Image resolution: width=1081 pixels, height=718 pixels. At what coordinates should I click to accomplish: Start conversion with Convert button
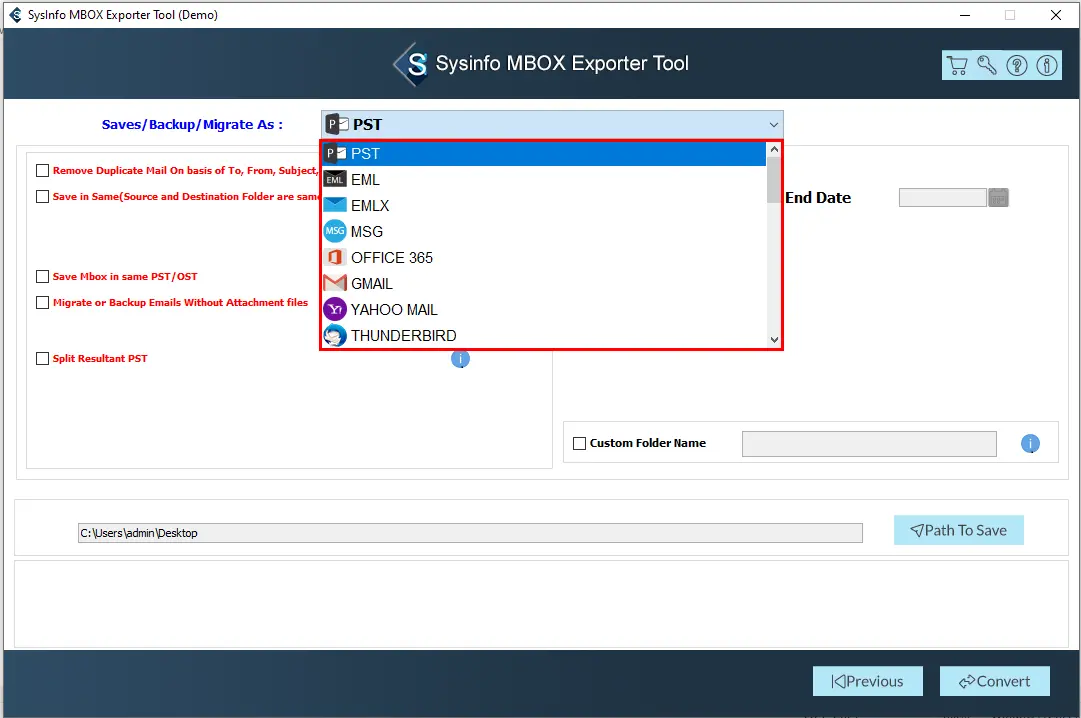(994, 681)
